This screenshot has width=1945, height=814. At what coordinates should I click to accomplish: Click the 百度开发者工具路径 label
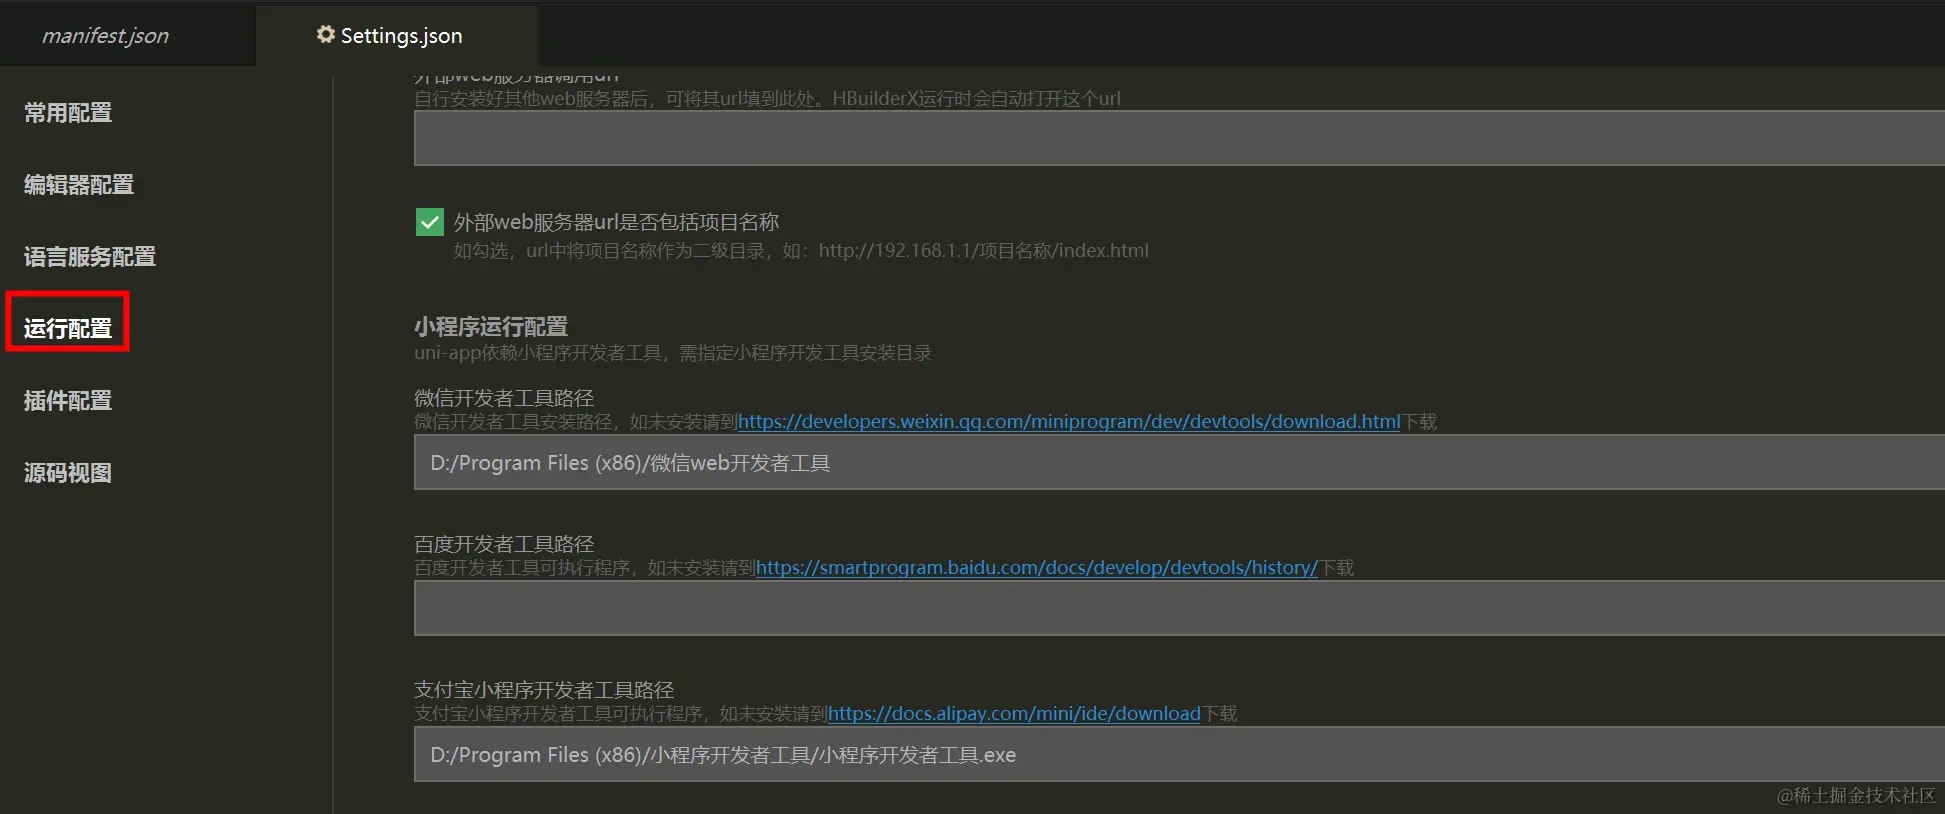[504, 544]
